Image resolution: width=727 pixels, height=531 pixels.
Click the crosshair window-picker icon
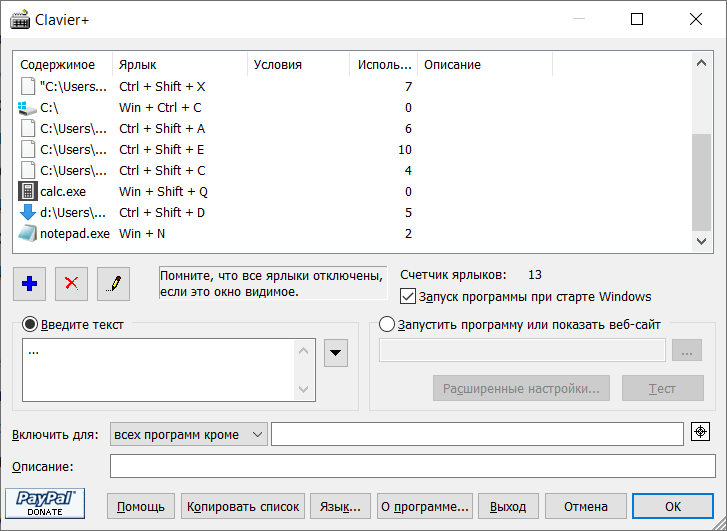[x=701, y=432]
